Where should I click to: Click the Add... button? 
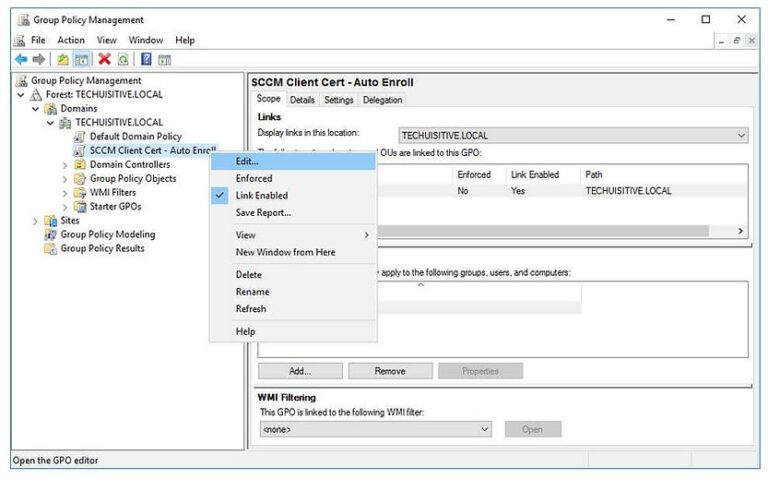(299, 370)
